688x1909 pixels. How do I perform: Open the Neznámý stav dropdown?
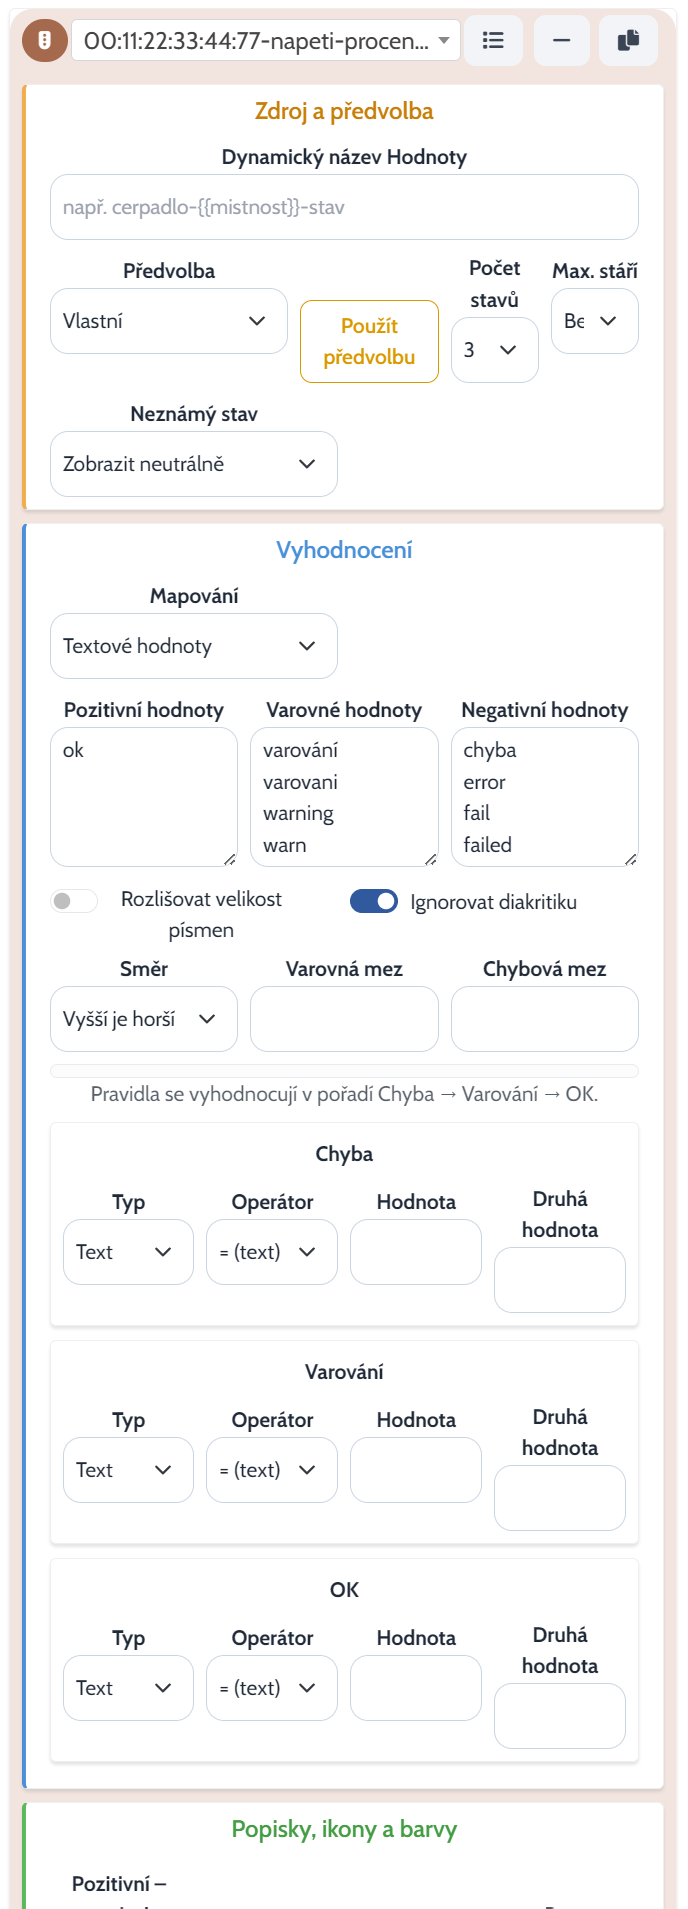[x=194, y=464]
